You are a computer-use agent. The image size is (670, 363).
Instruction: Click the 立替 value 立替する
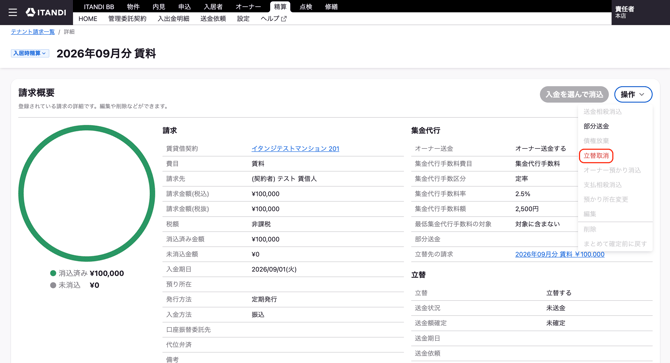click(558, 293)
